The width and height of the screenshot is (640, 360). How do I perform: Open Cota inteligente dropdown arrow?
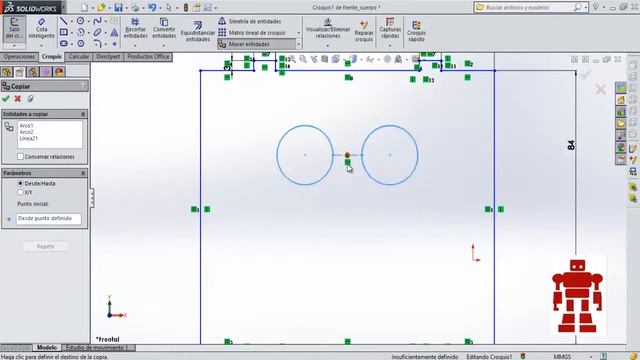point(41,45)
